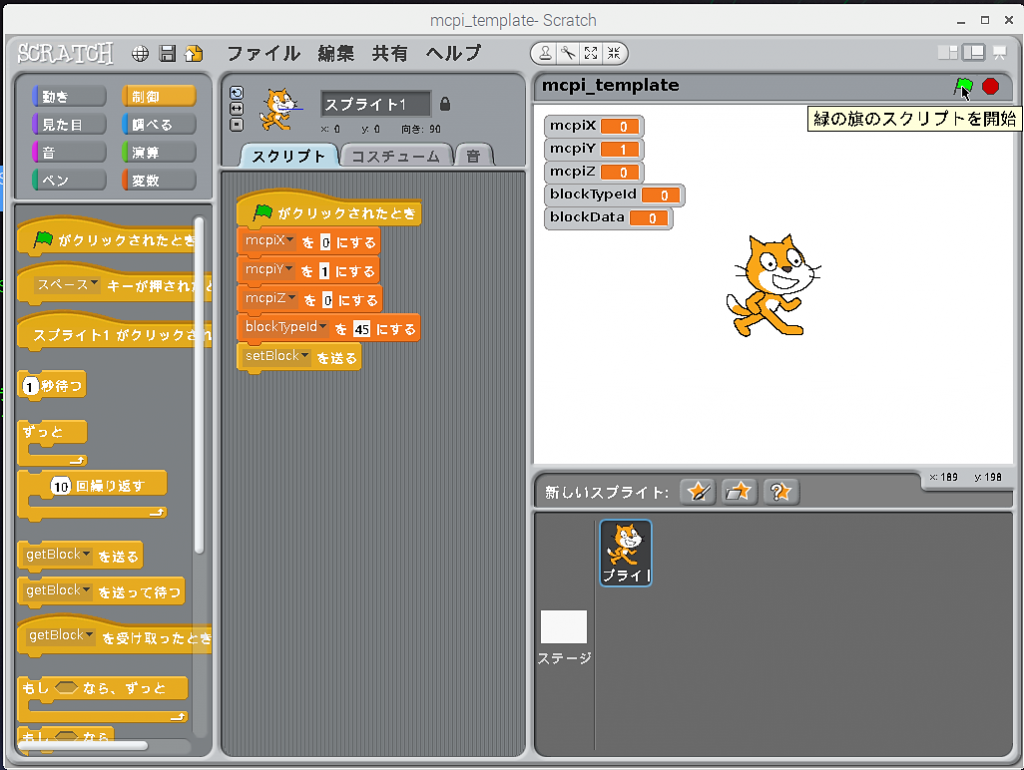Click the 45 value in blockTypeId block
This screenshot has height=770, width=1024.
(x=362, y=329)
